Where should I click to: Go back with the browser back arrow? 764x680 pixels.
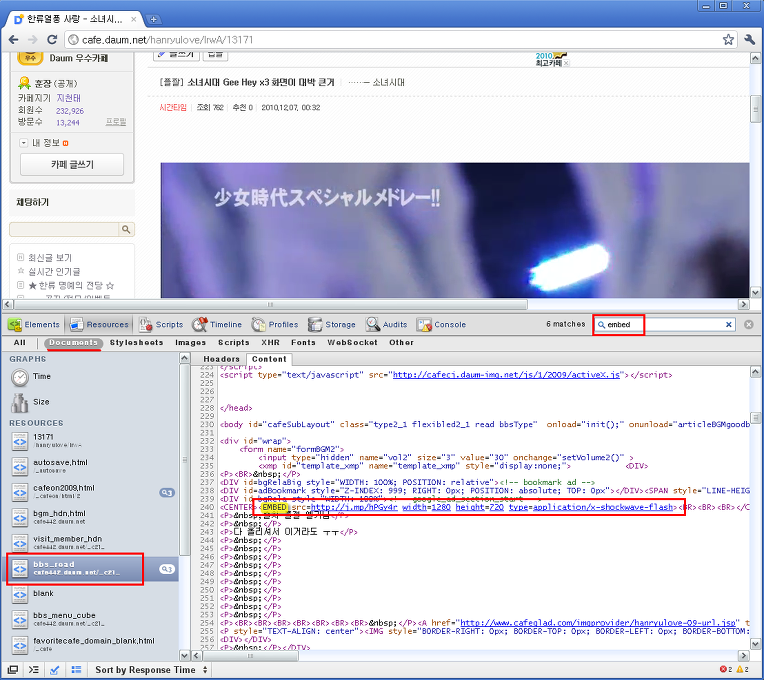[x=14, y=39]
